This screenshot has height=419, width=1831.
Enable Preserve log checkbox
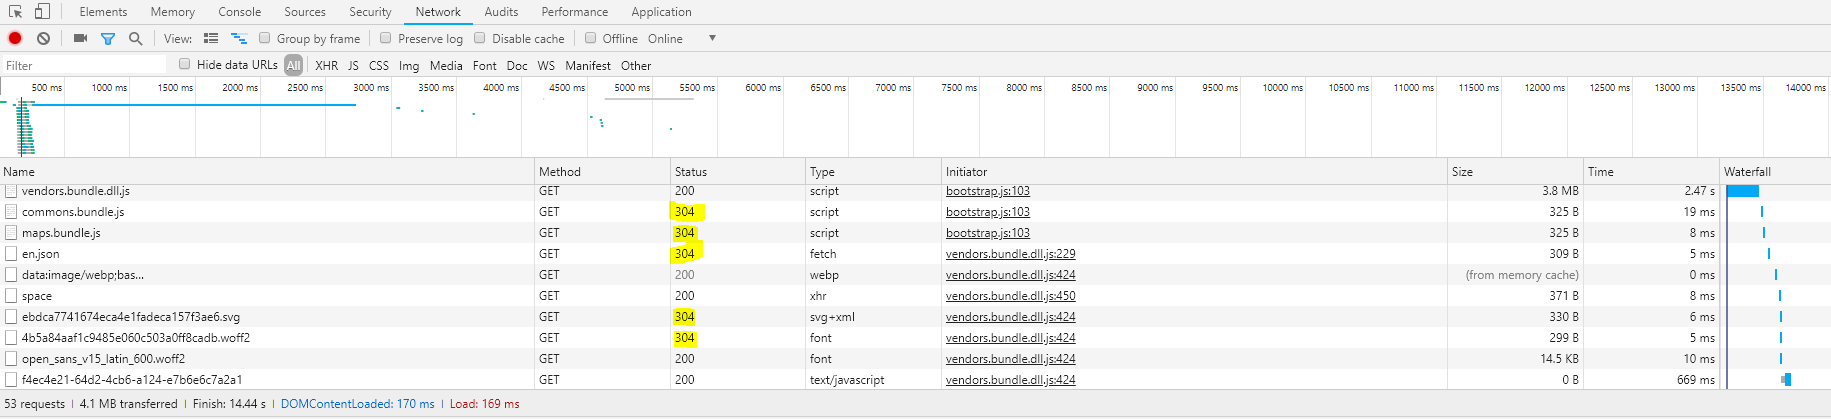pos(386,38)
